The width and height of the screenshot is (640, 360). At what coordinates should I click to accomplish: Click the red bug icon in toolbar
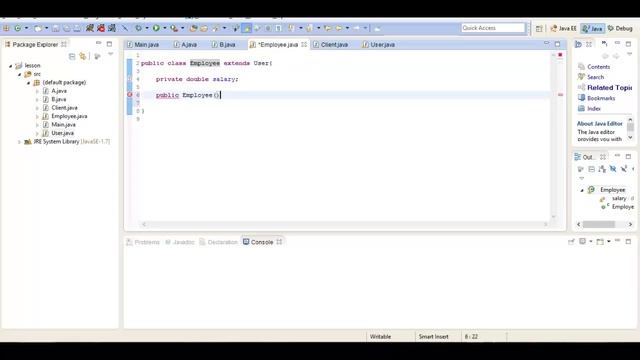pos(101,28)
